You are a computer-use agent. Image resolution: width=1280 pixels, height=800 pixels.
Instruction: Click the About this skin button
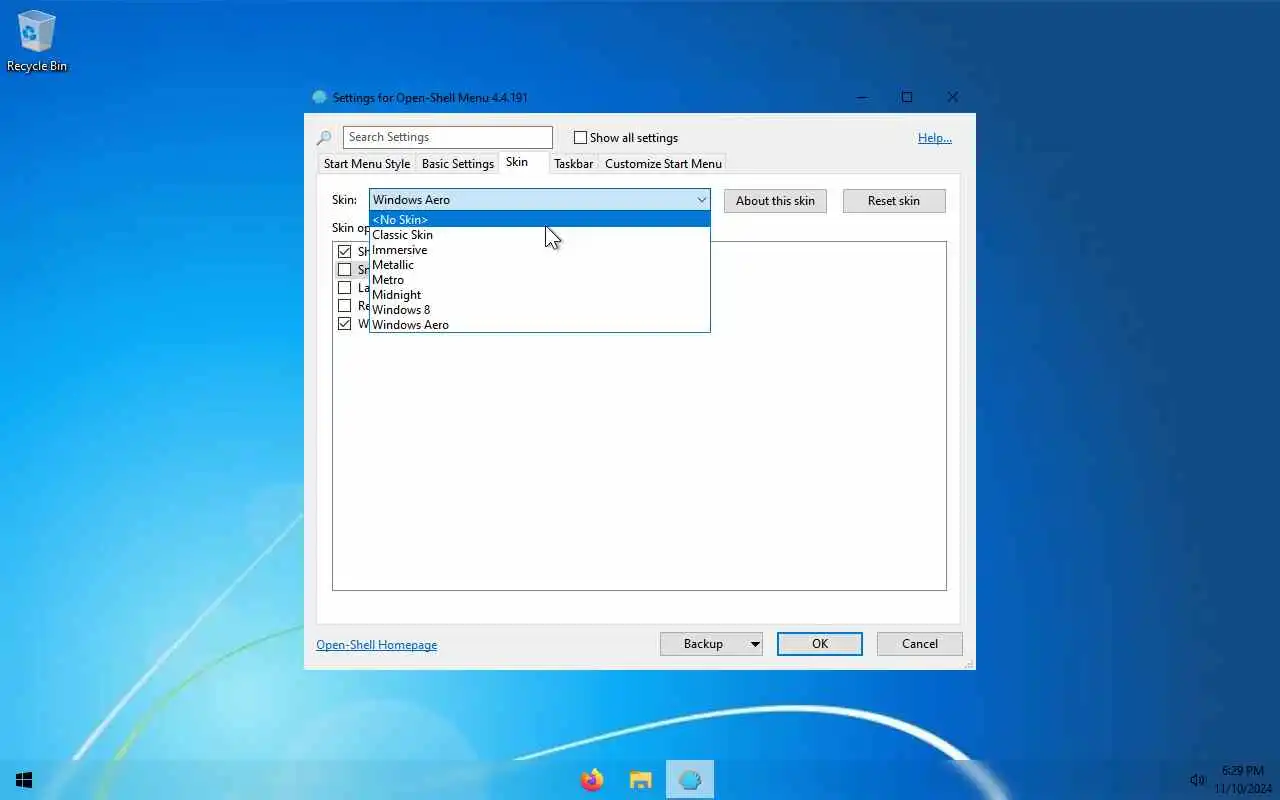(x=775, y=200)
